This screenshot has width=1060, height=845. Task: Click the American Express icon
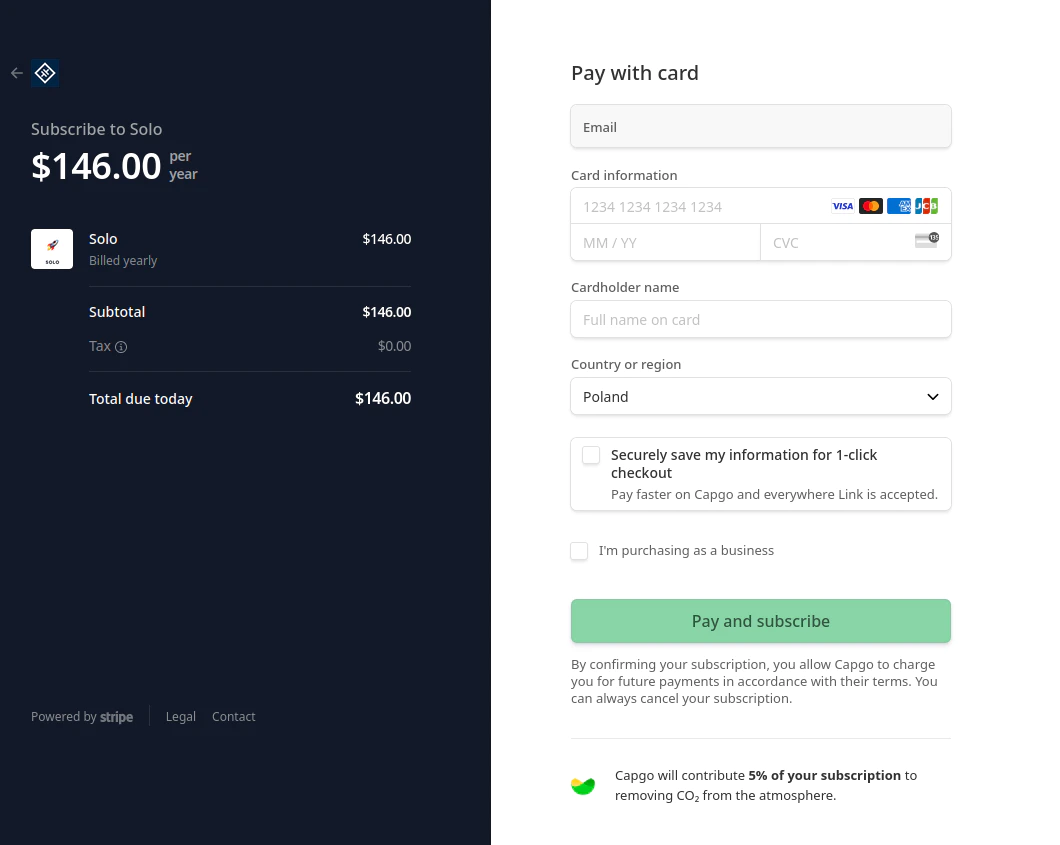tap(898, 206)
